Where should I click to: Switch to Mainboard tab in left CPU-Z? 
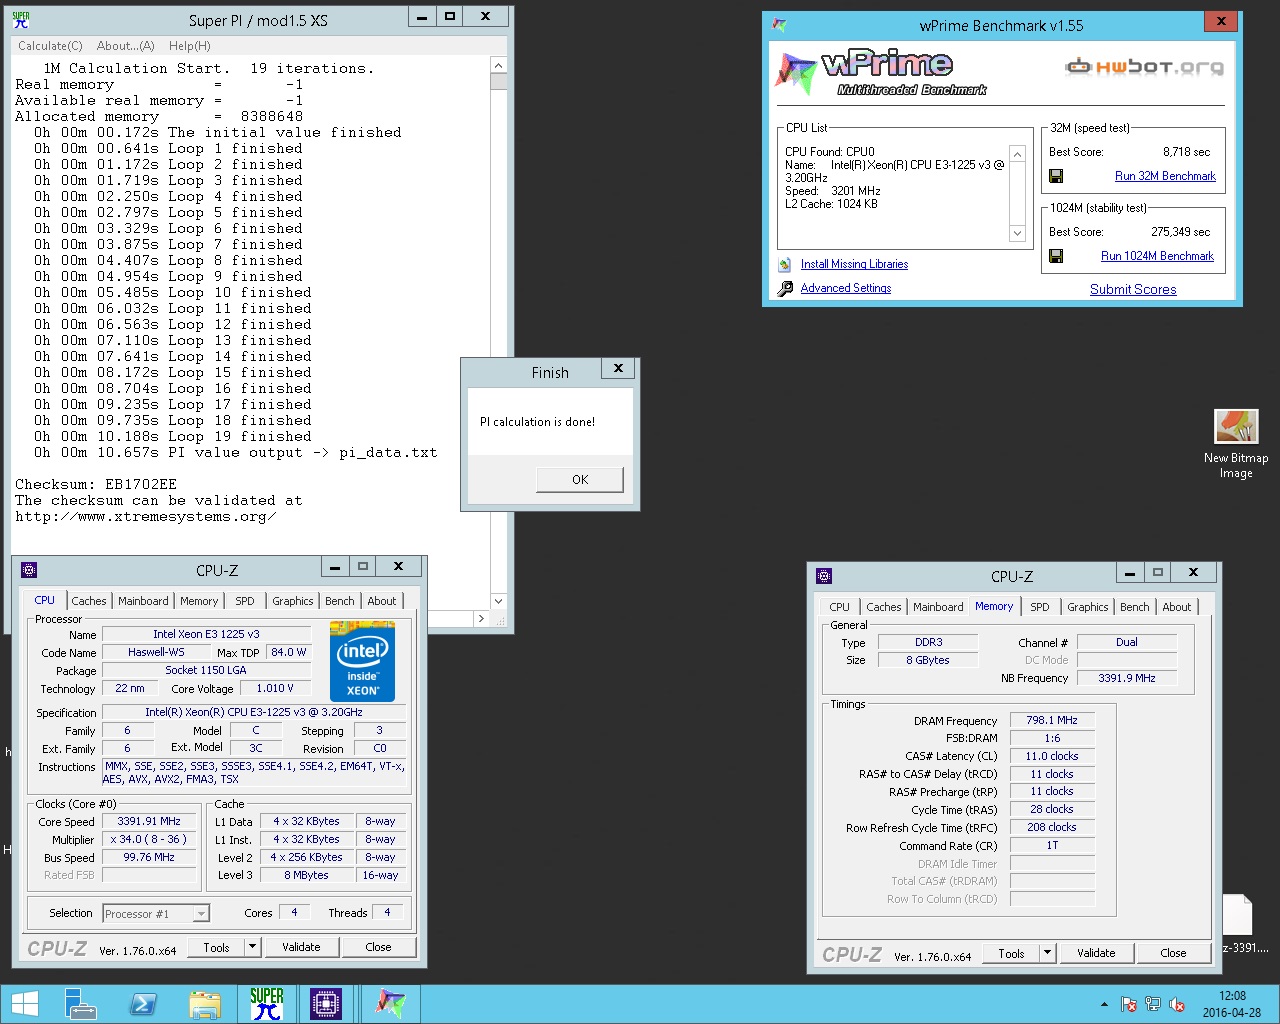point(143,601)
